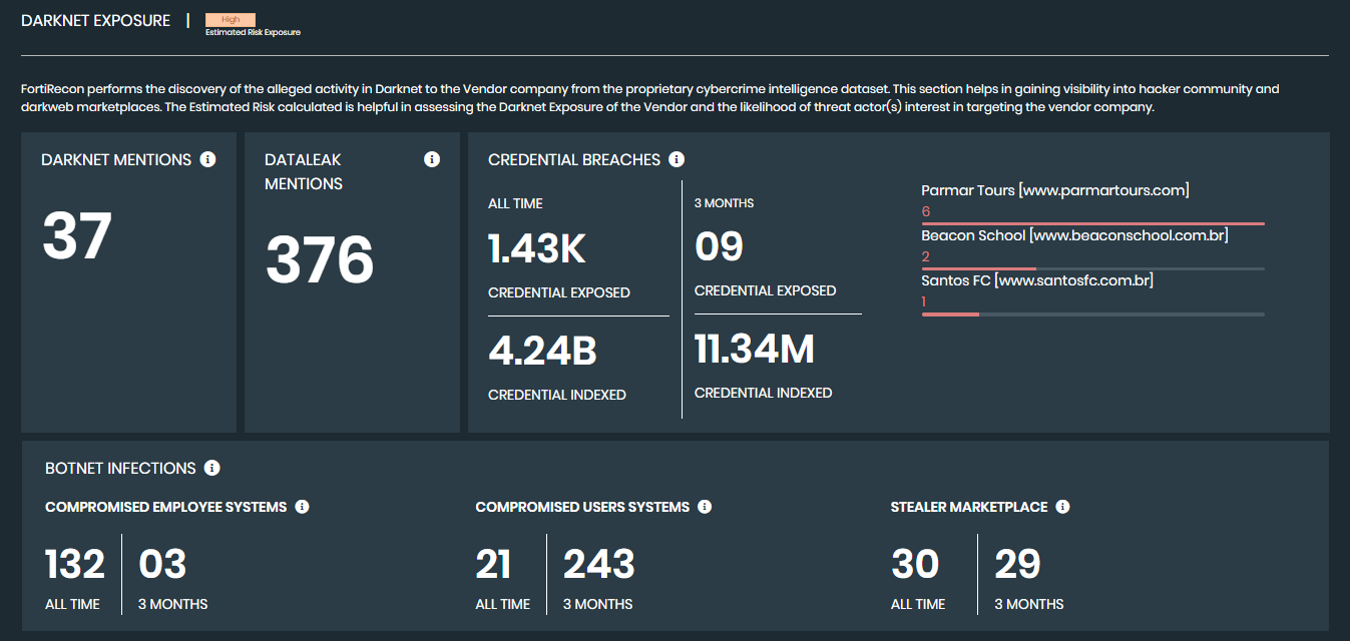1350x641 pixels.
Task: Open the Beacon School website link
Action: pos(1073,234)
